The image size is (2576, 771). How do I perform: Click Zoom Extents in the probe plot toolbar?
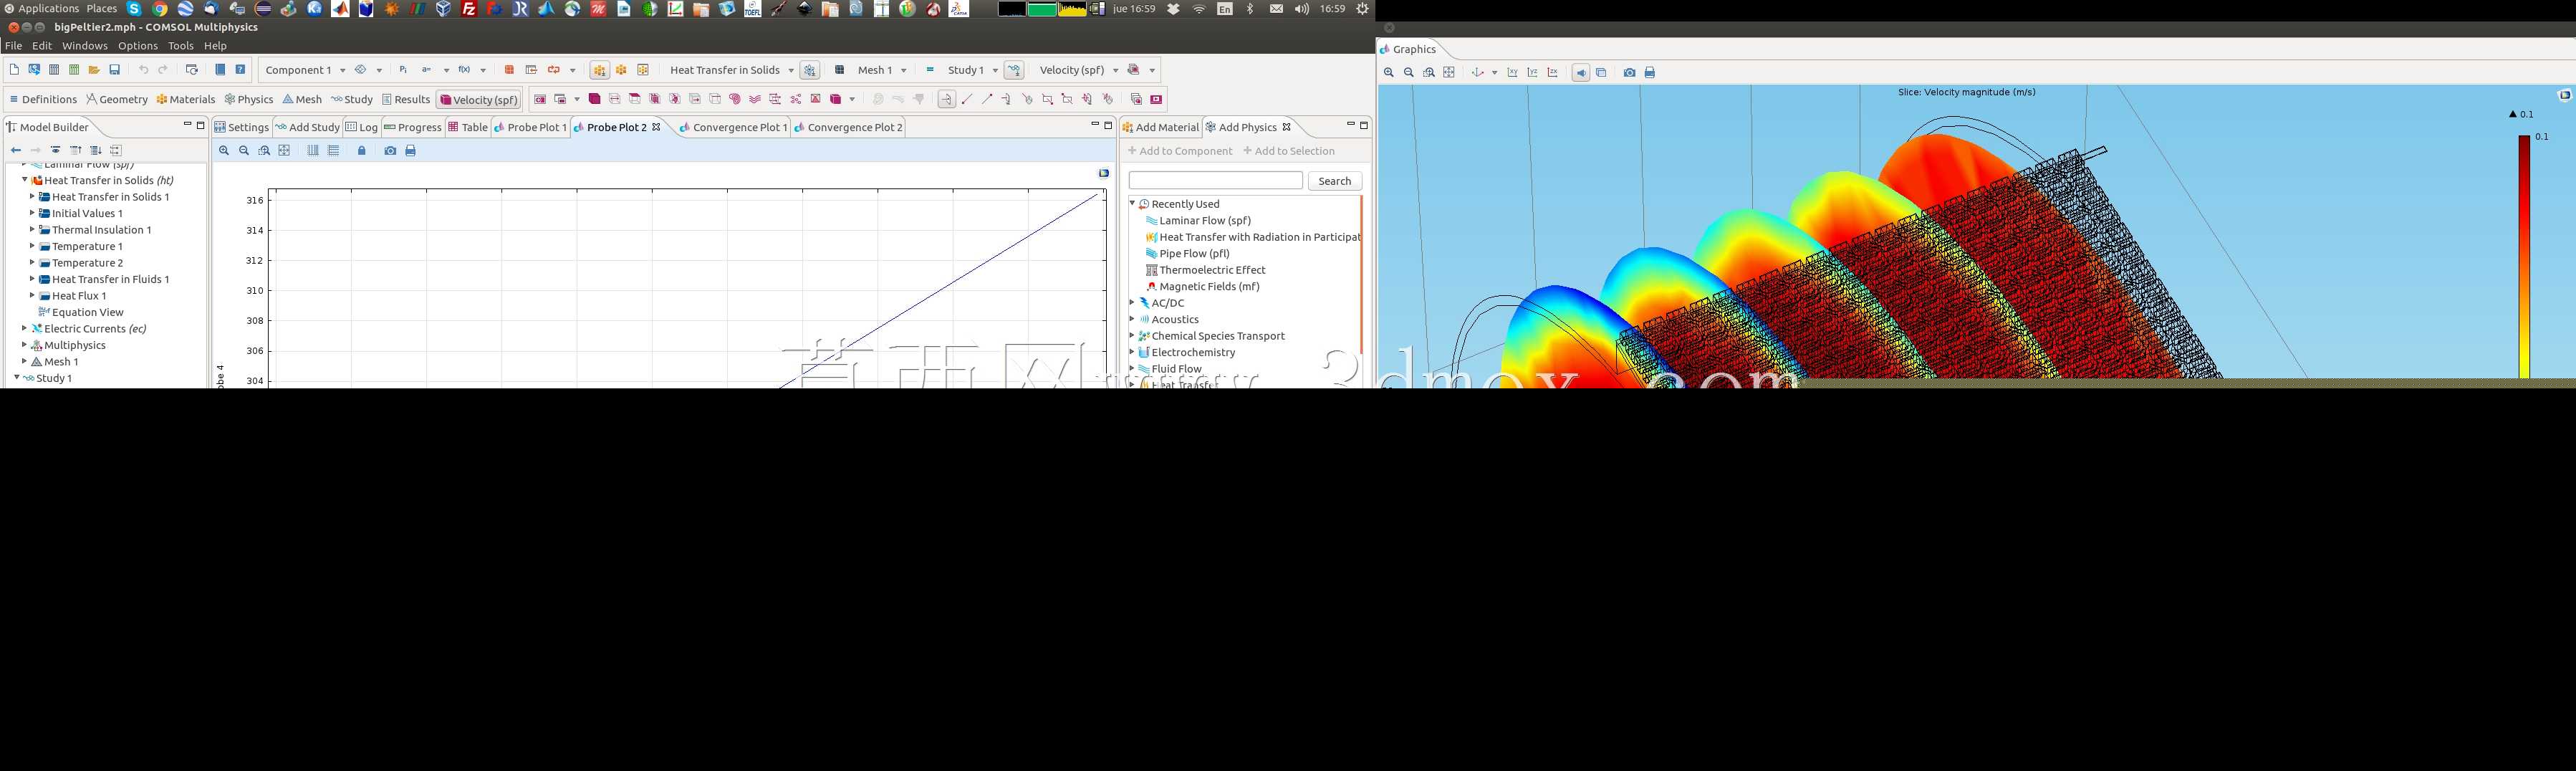tap(284, 151)
